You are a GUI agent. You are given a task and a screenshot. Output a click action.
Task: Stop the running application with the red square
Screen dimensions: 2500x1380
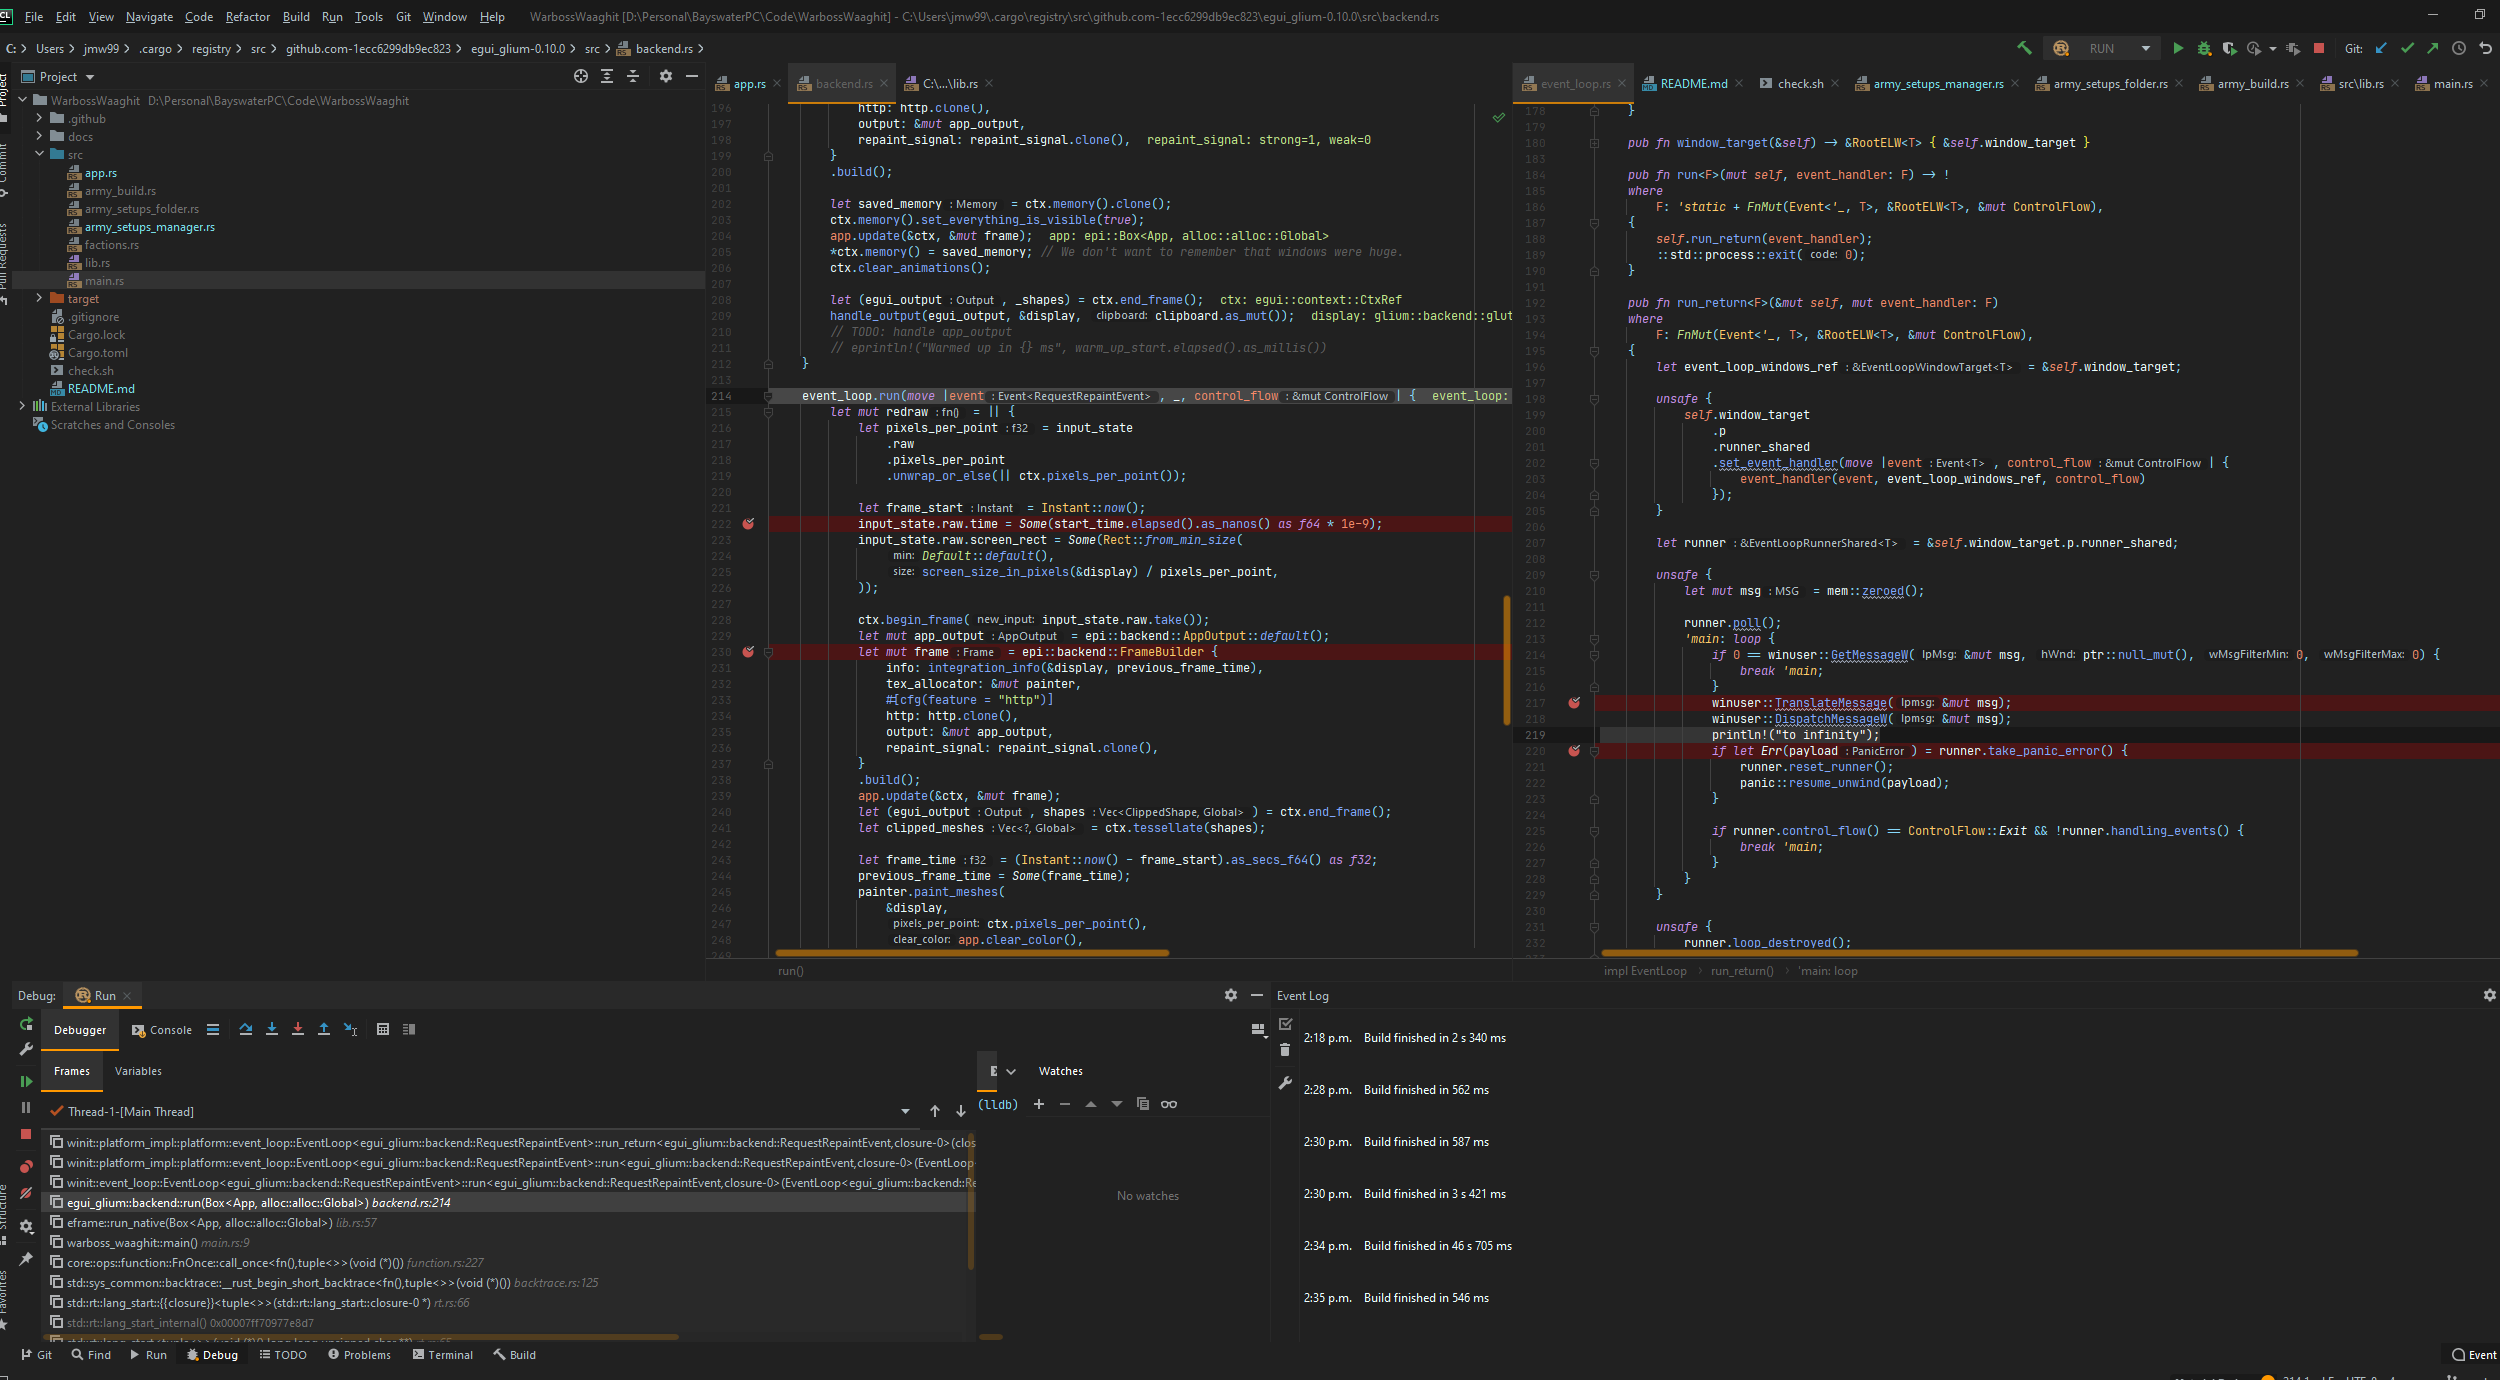point(2319,48)
